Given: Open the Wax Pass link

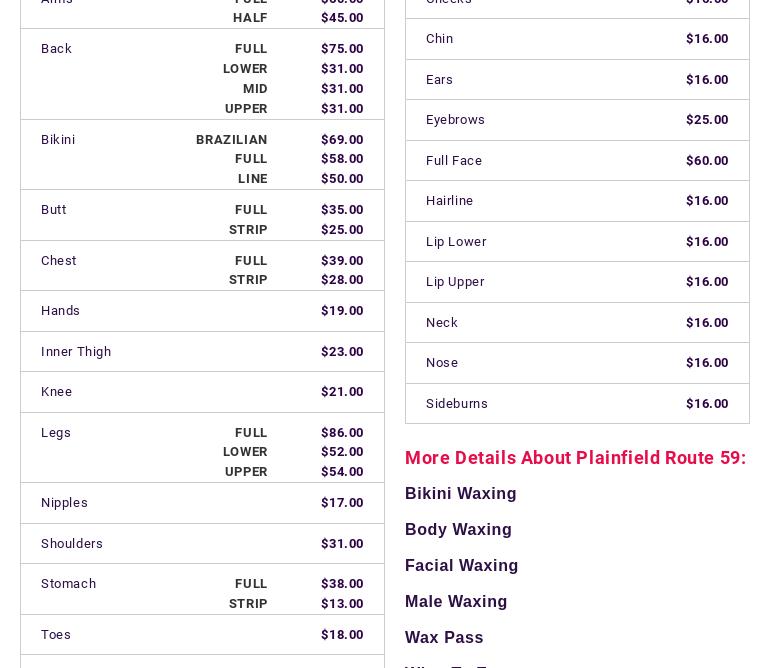Looking at the screenshot, I should click(x=444, y=637).
